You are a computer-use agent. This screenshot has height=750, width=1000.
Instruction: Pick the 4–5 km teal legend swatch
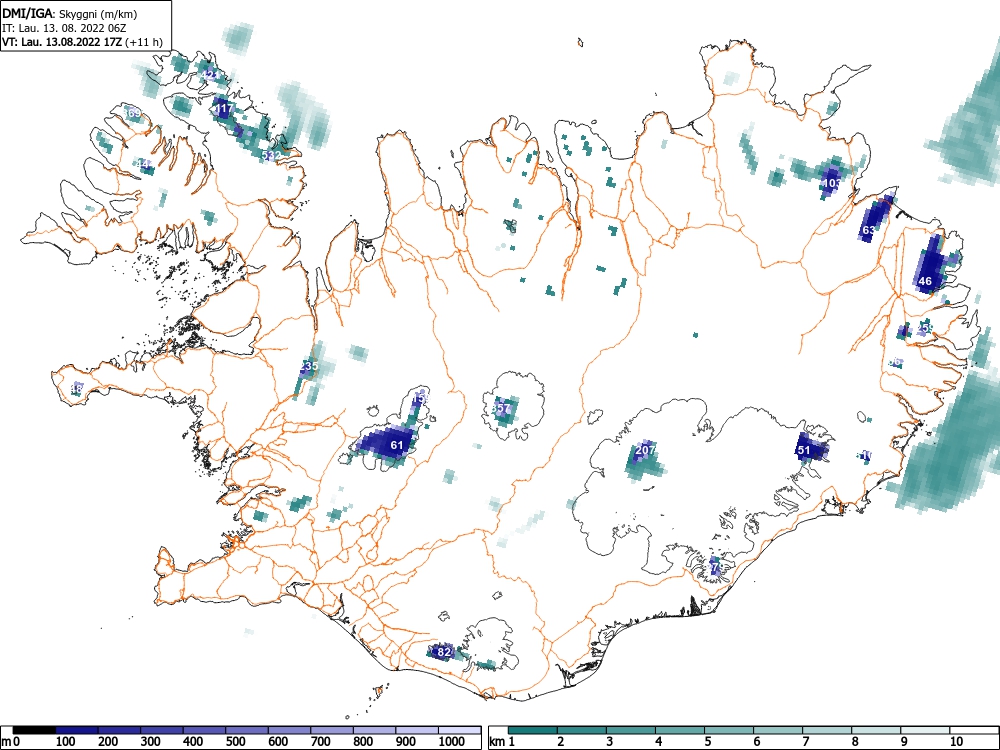click(x=680, y=730)
